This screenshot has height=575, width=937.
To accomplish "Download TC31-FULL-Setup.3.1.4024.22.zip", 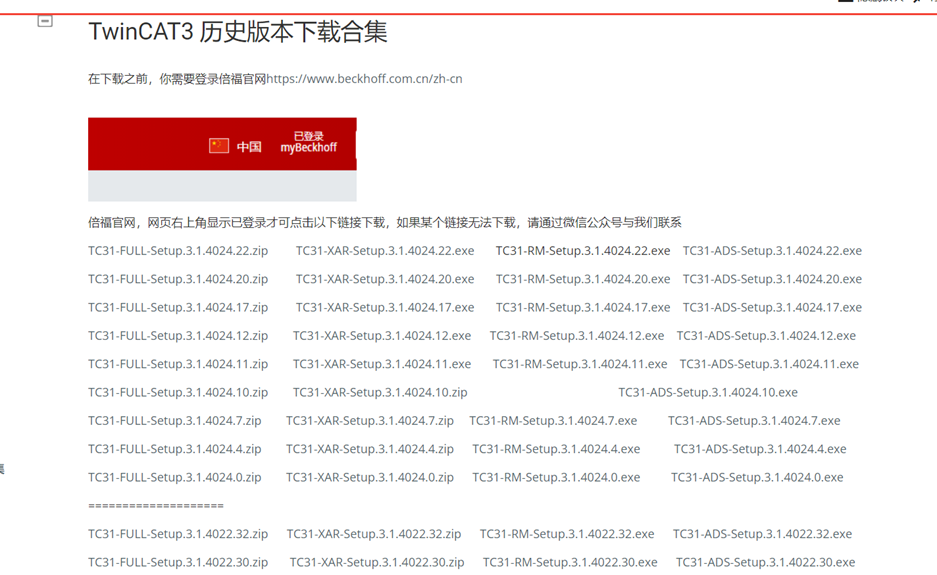I will pos(178,251).
